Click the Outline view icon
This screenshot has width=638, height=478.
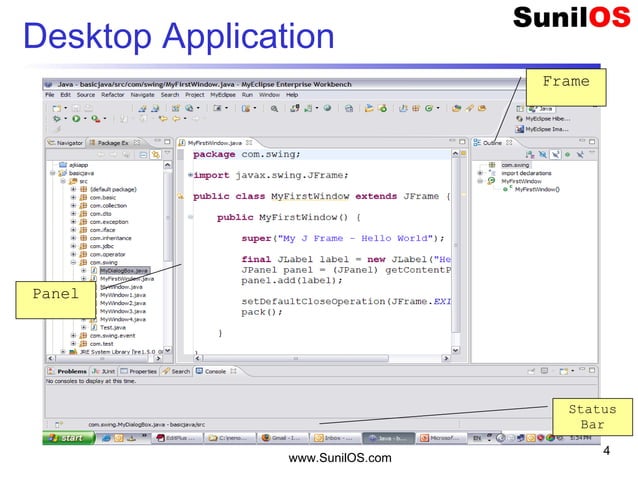coord(477,142)
